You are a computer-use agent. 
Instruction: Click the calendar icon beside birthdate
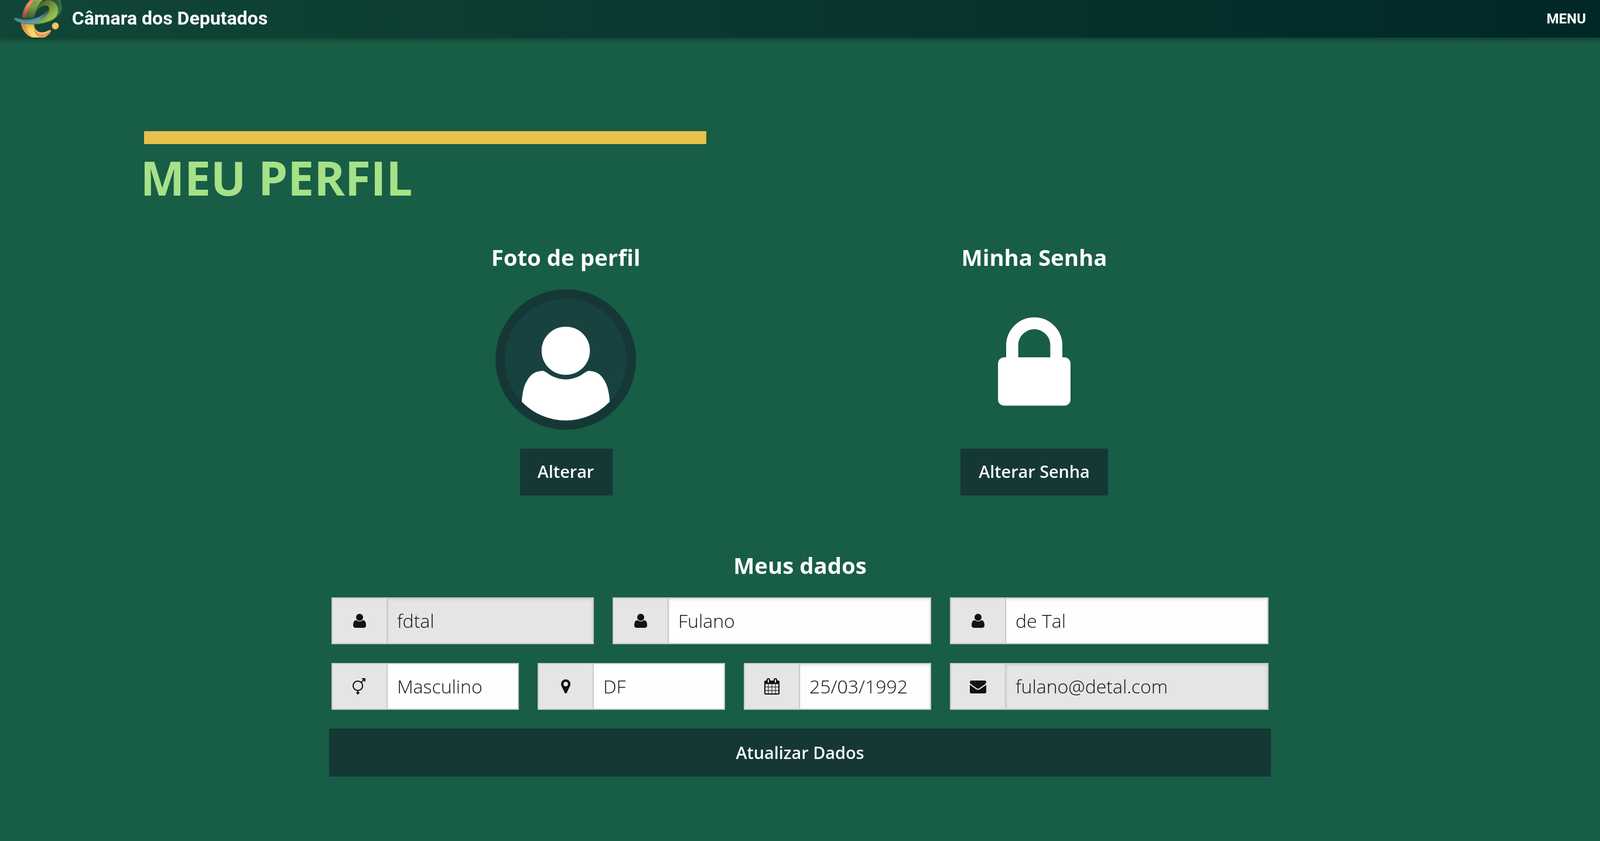771,687
